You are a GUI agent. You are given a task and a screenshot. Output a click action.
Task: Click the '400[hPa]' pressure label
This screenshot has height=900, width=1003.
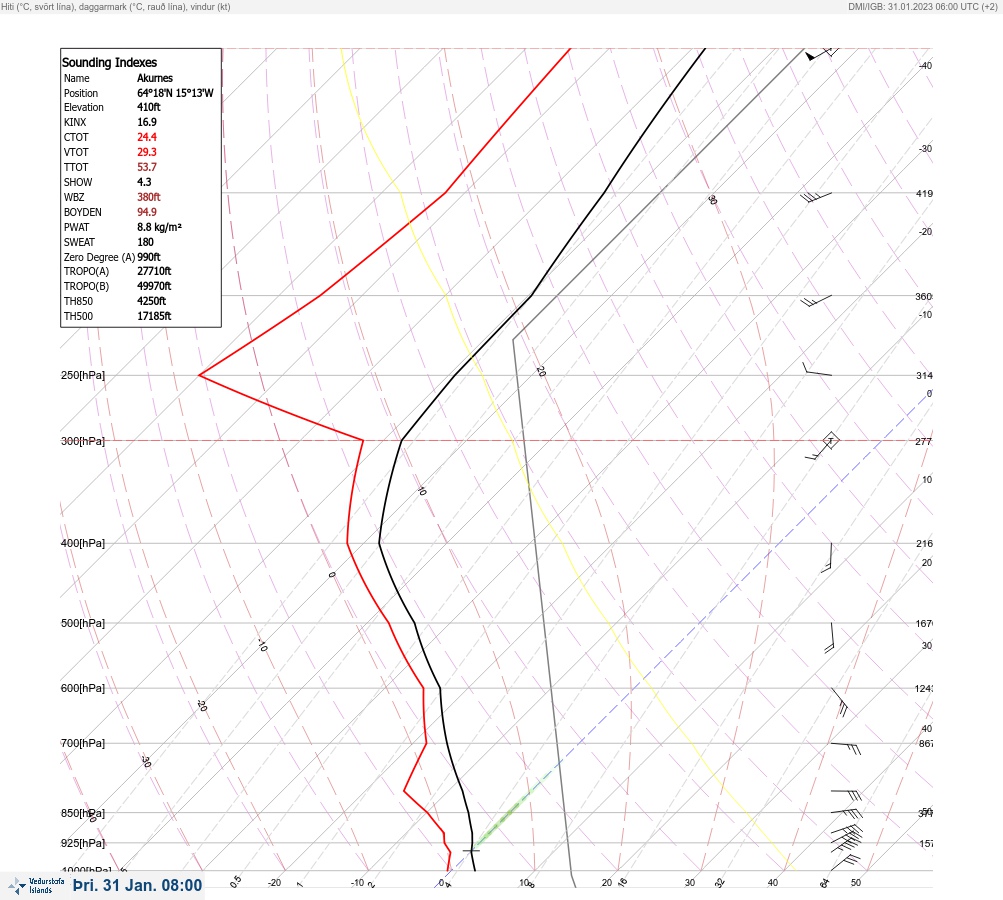coord(83,543)
